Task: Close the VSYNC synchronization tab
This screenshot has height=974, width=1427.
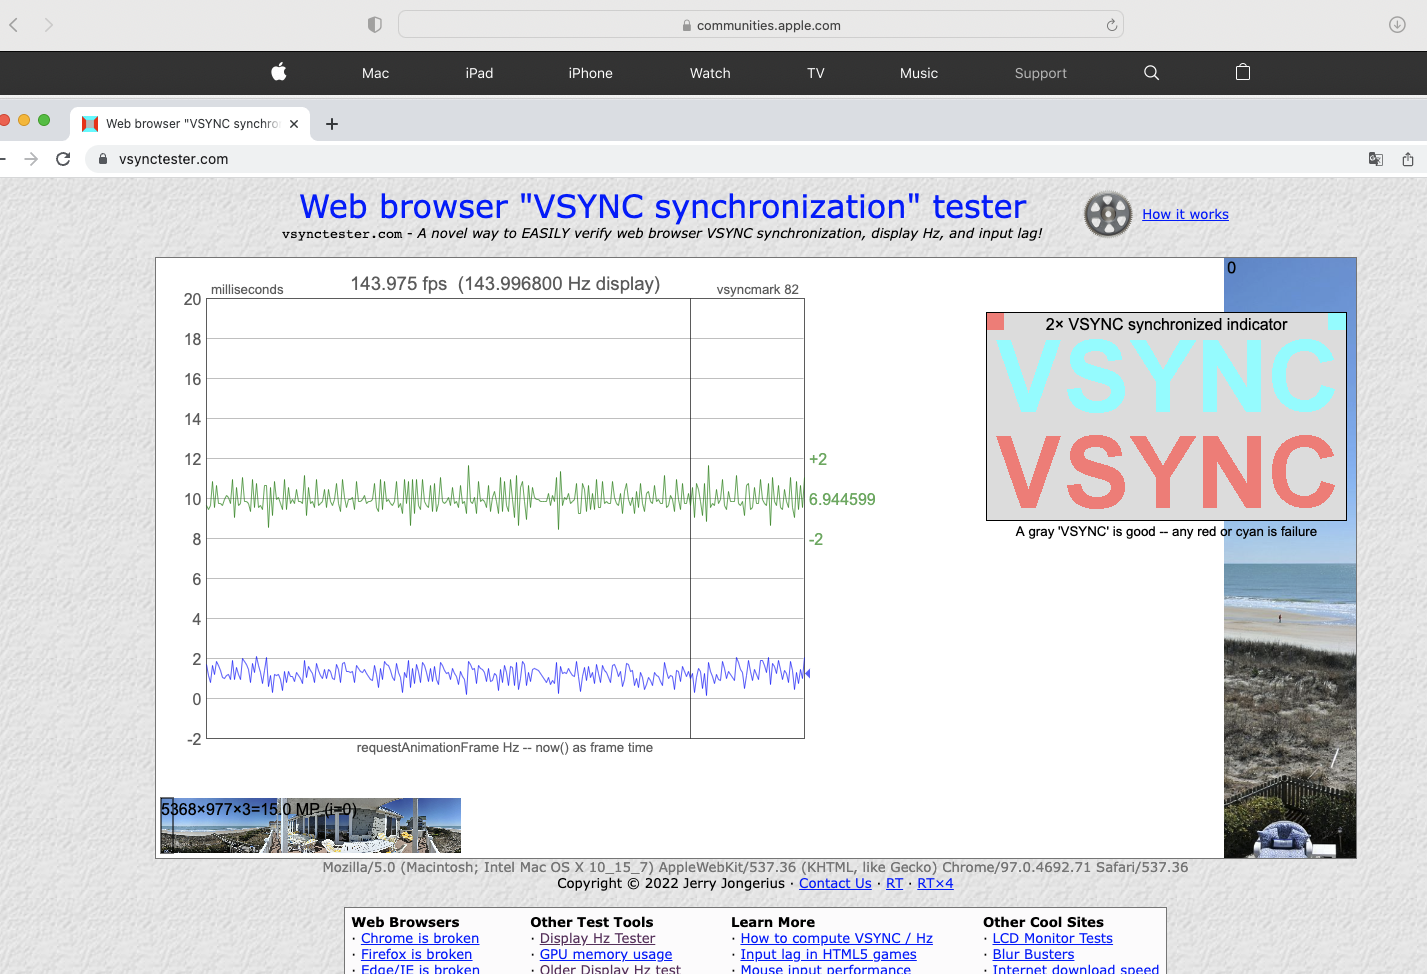Action: pos(294,124)
